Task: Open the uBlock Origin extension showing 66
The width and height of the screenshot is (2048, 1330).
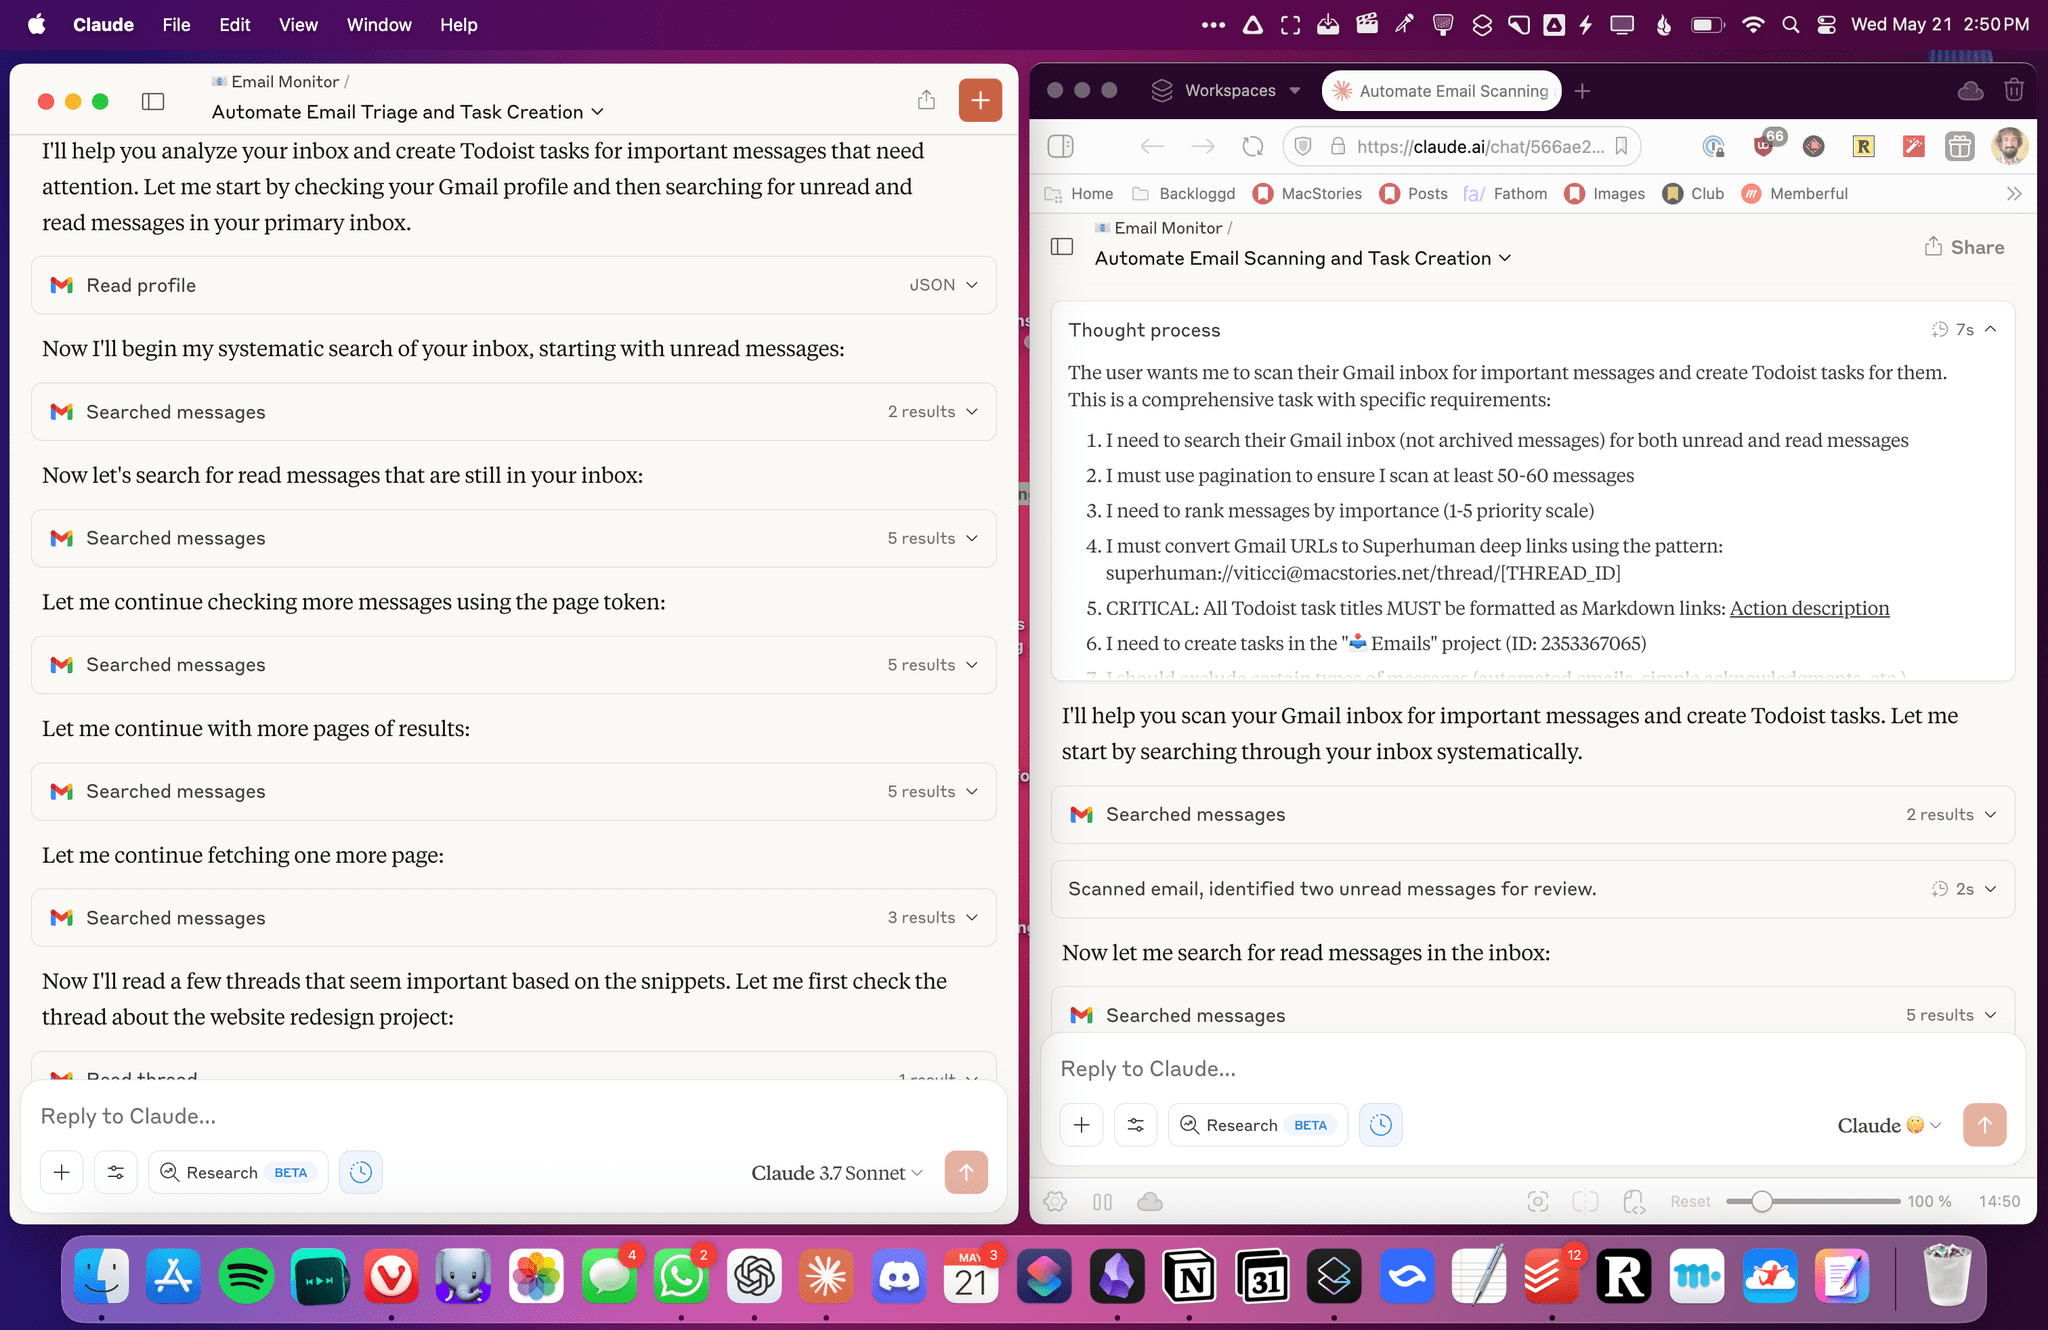Action: pos(1764,145)
